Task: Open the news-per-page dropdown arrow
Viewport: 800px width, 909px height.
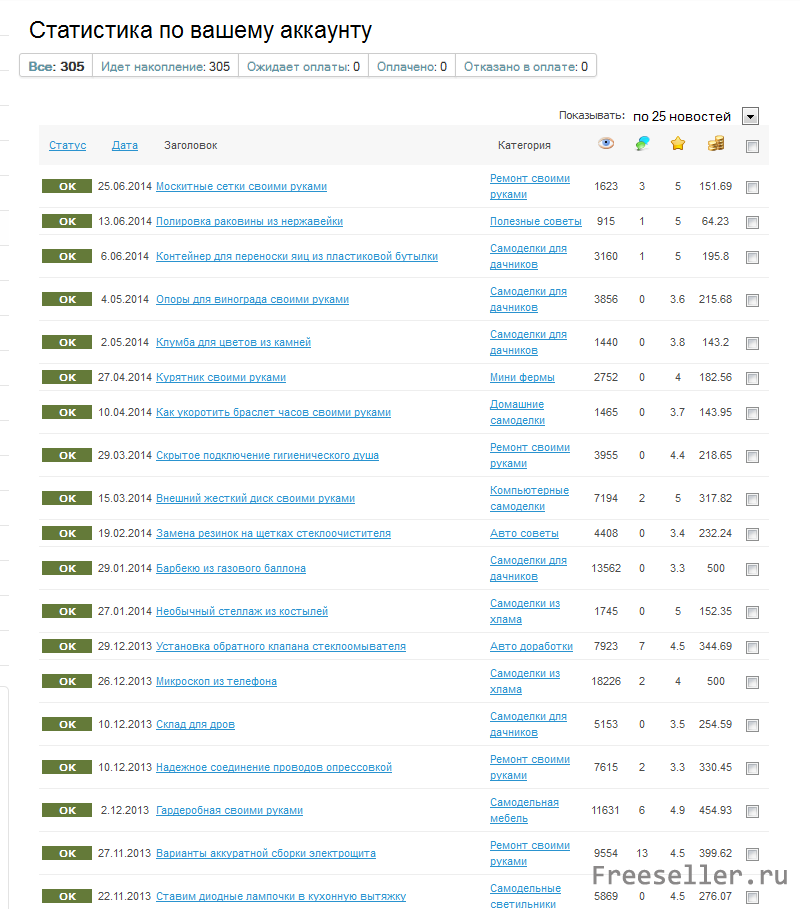Action: pyautogui.click(x=750, y=116)
